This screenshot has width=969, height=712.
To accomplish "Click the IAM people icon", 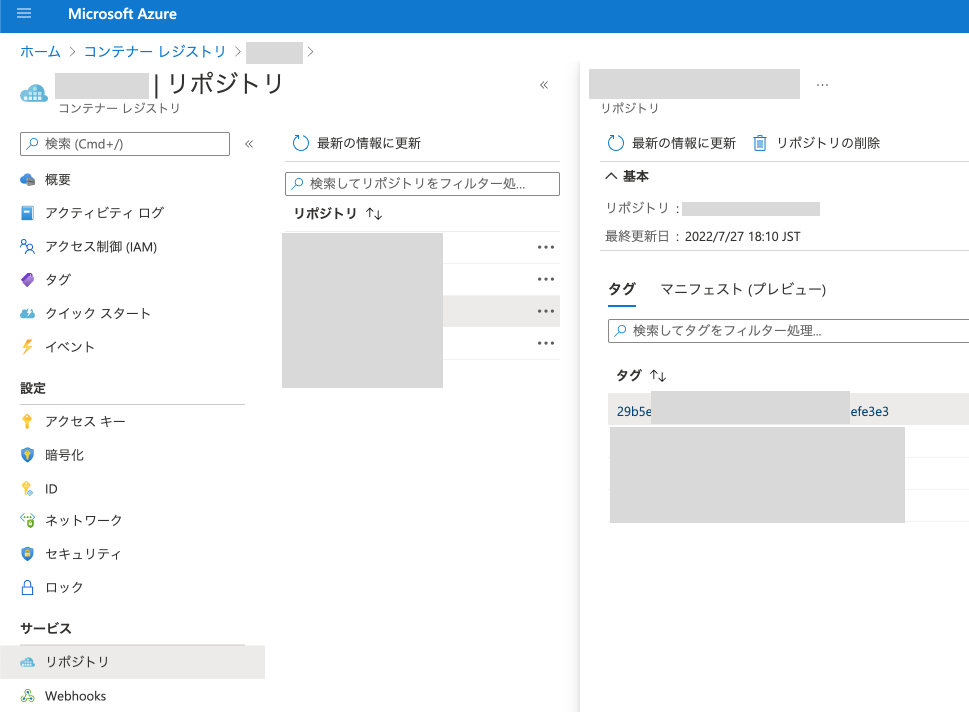I will (x=27, y=247).
